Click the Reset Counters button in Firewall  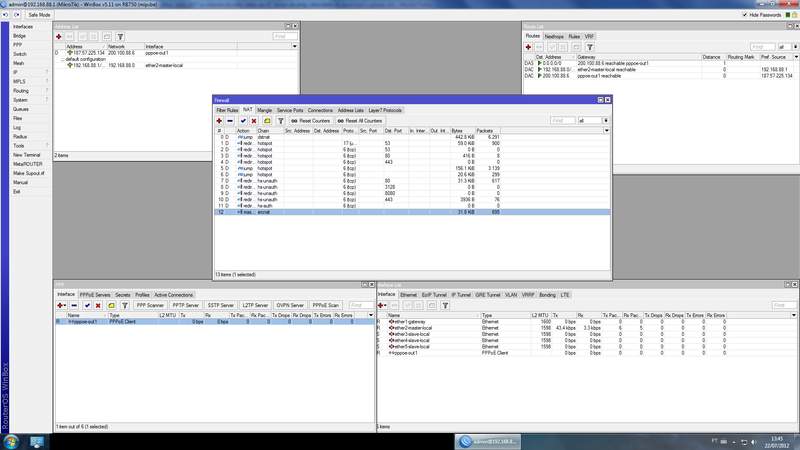[x=310, y=121]
